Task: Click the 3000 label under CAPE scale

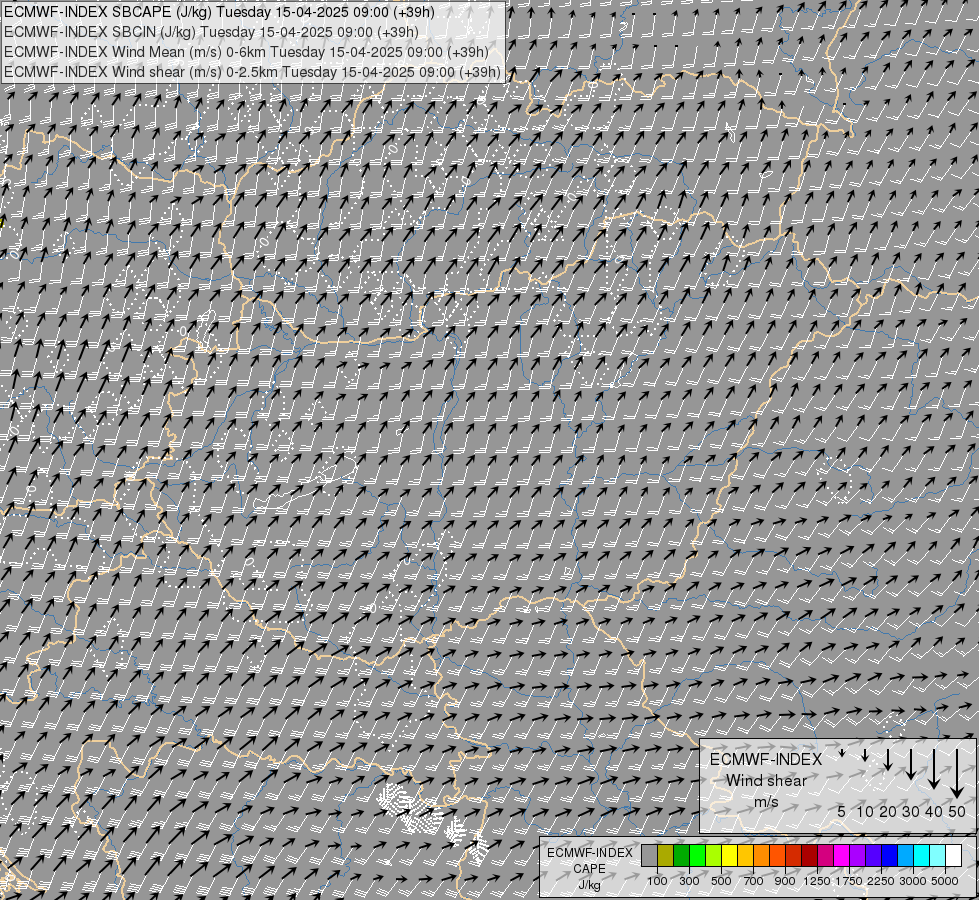Action: (913, 881)
